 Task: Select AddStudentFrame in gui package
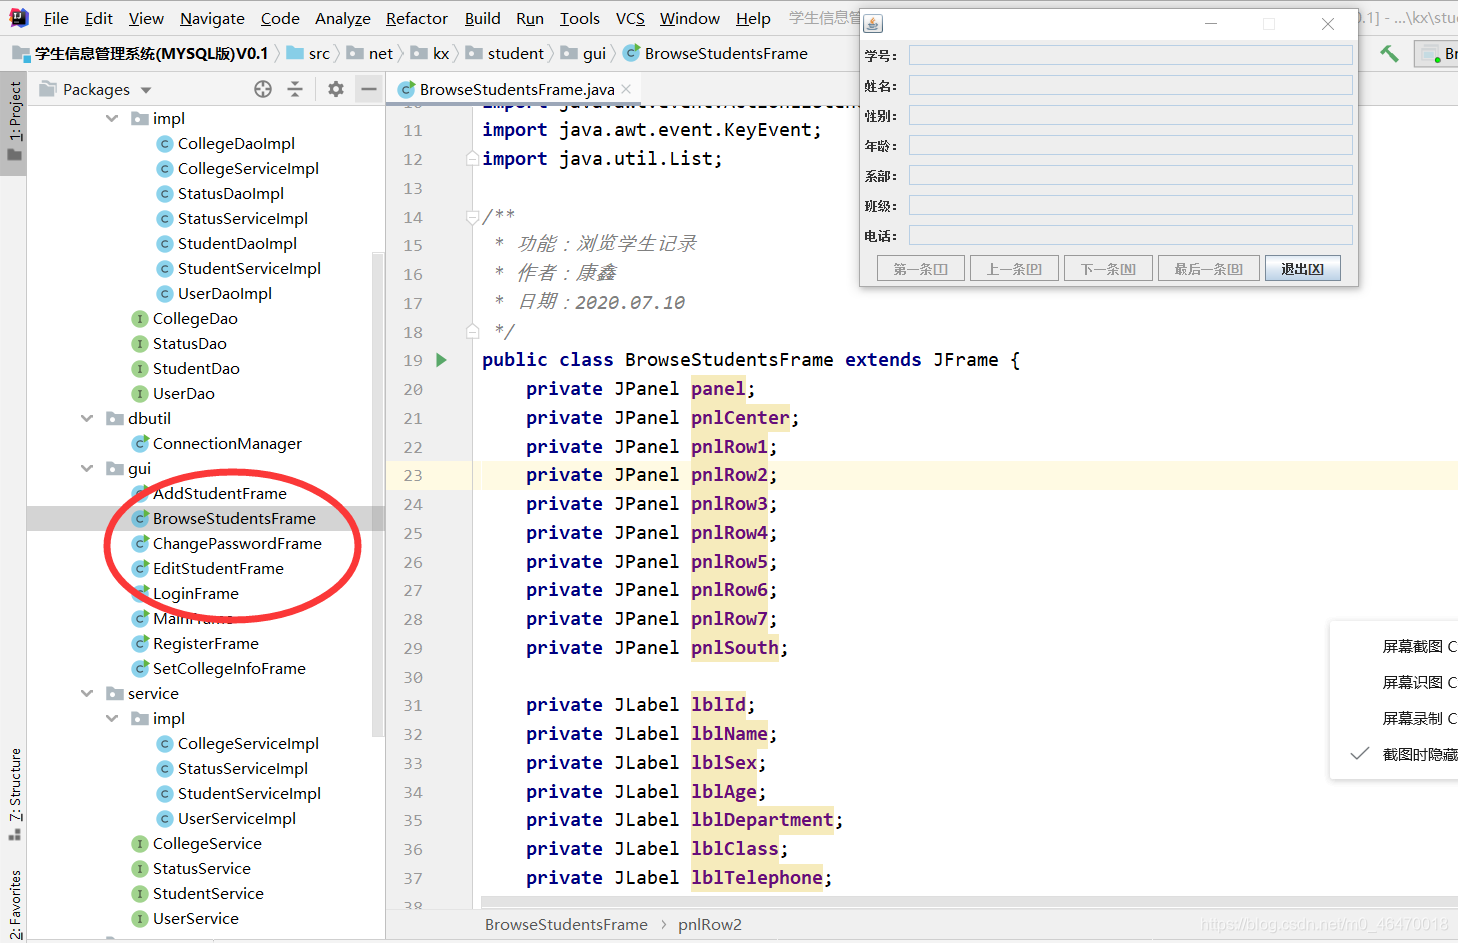point(219,493)
